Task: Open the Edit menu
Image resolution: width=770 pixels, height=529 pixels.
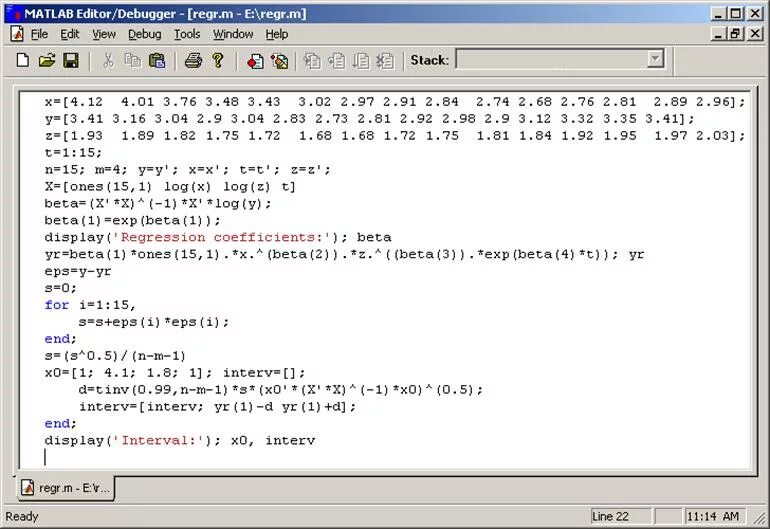Action: click(x=70, y=34)
